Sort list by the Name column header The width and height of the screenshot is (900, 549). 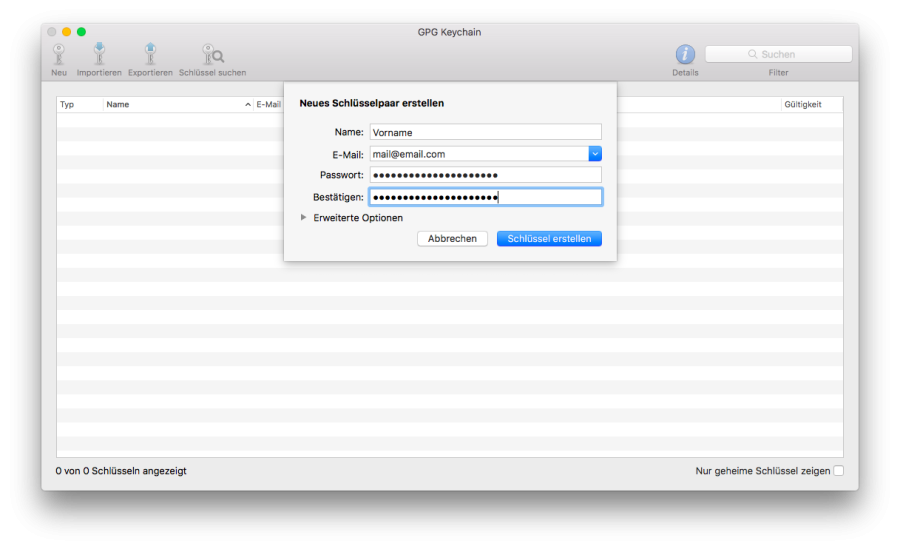pos(175,104)
